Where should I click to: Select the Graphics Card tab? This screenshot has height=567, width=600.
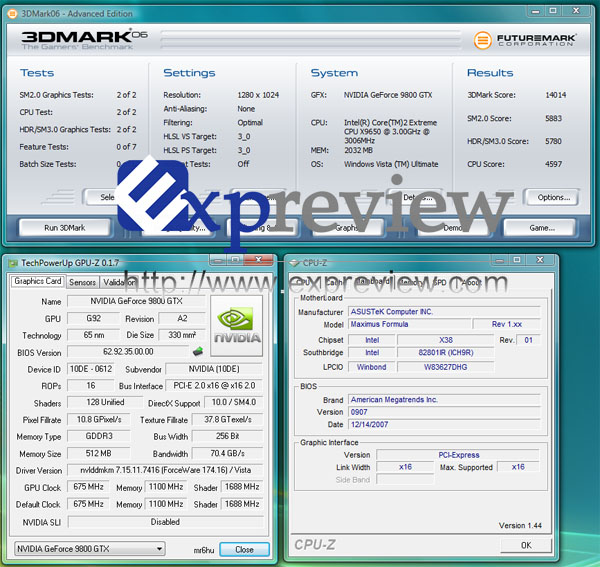pyautogui.click(x=38, y=282)
